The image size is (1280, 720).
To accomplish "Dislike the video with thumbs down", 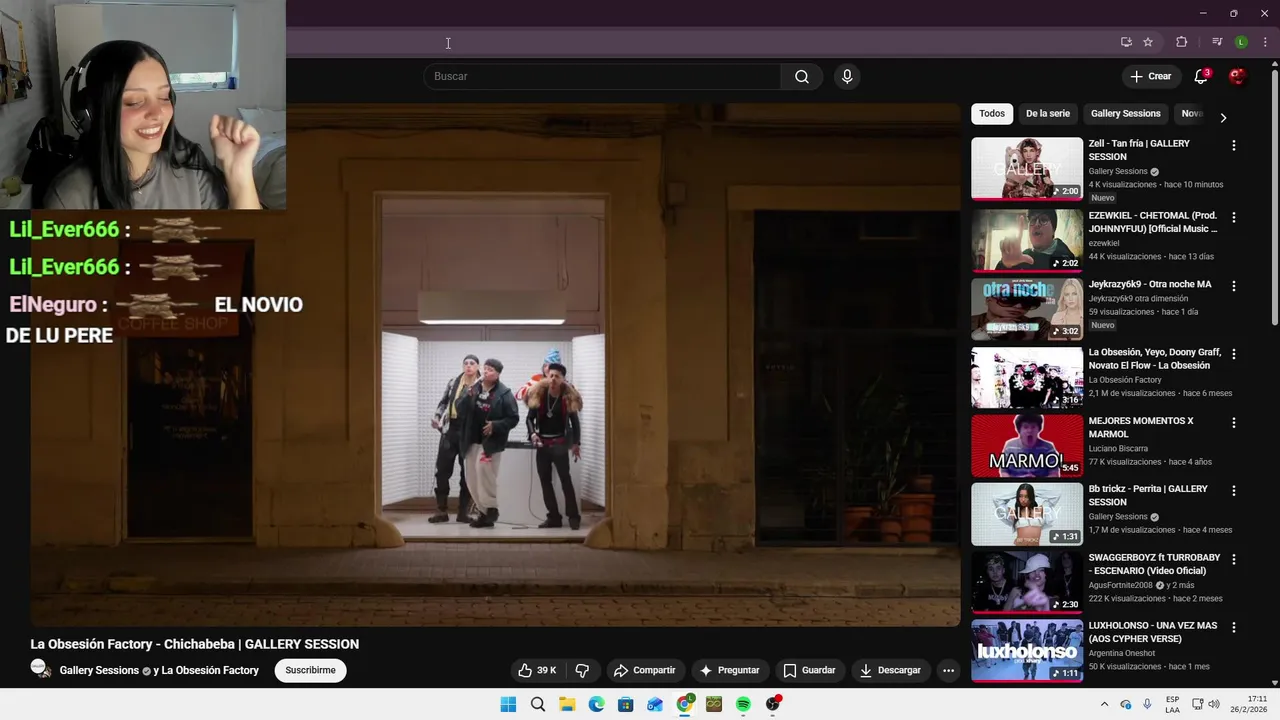I will click(583, 670).
